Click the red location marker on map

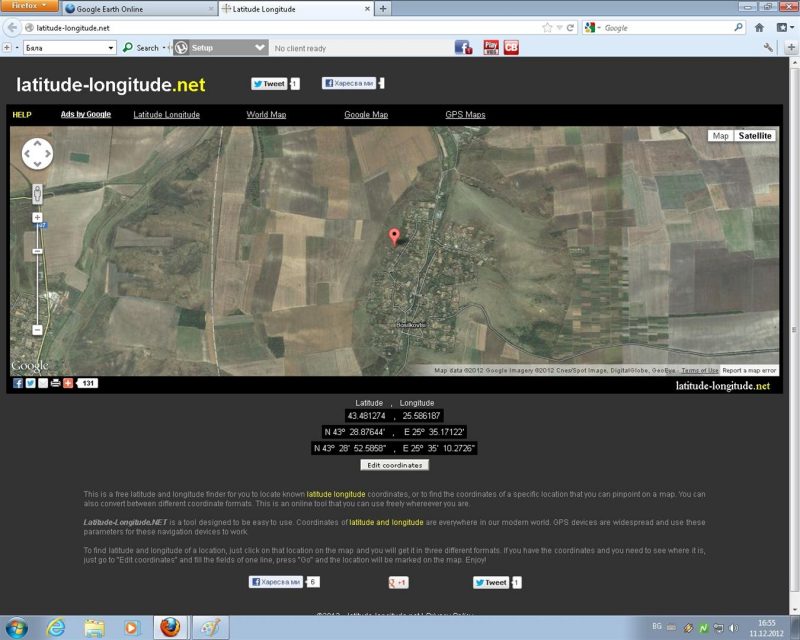pyautogui.click(x=394, y=235)
